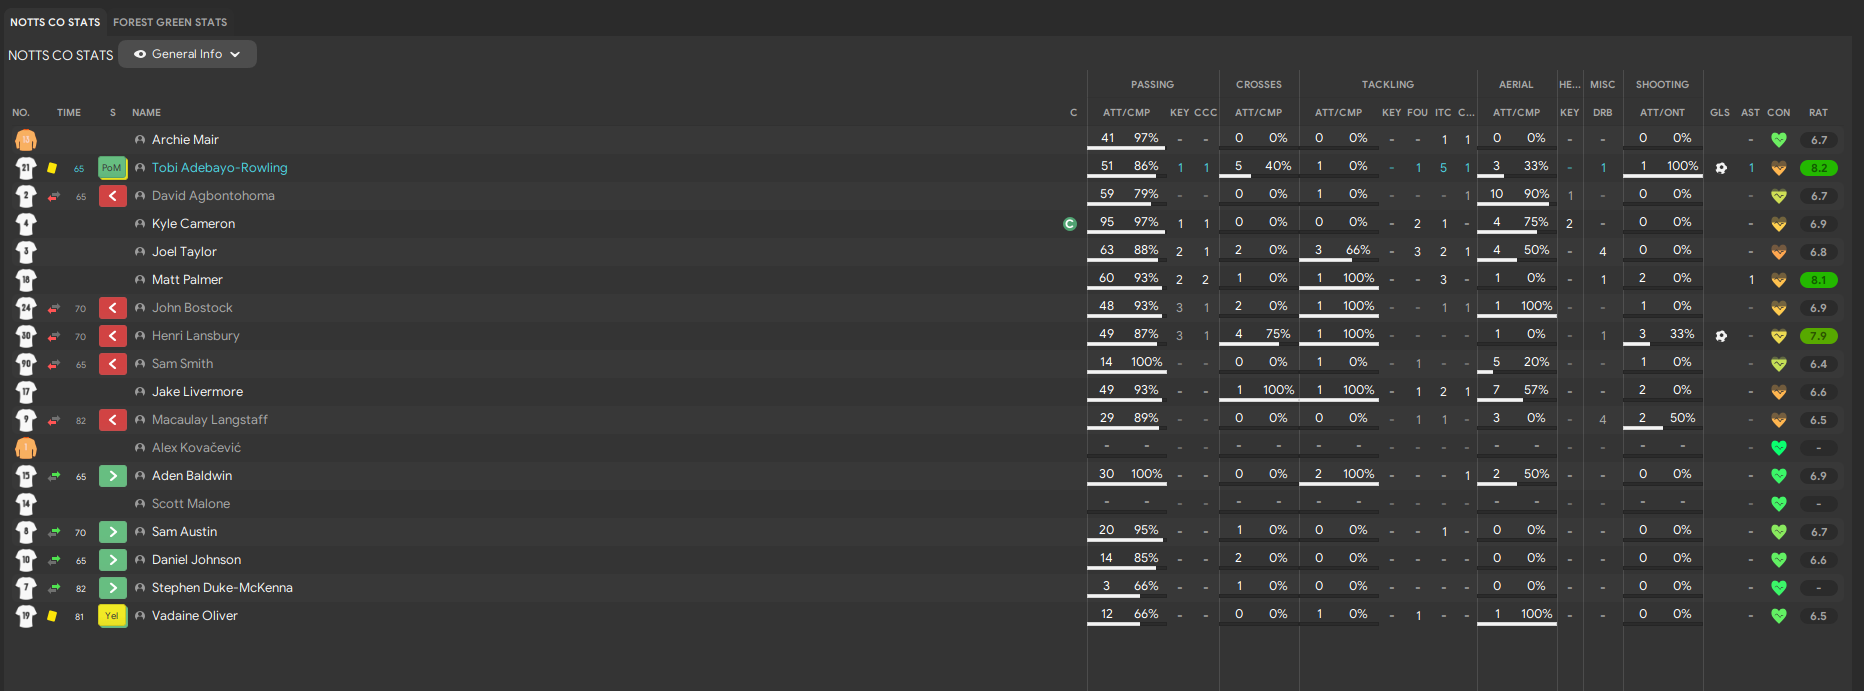Viewport: 1864px width, 691px height.
Task: Click the goal icon in Tobi Adebayo-Rowling's row
Action: coord(1721,168)
